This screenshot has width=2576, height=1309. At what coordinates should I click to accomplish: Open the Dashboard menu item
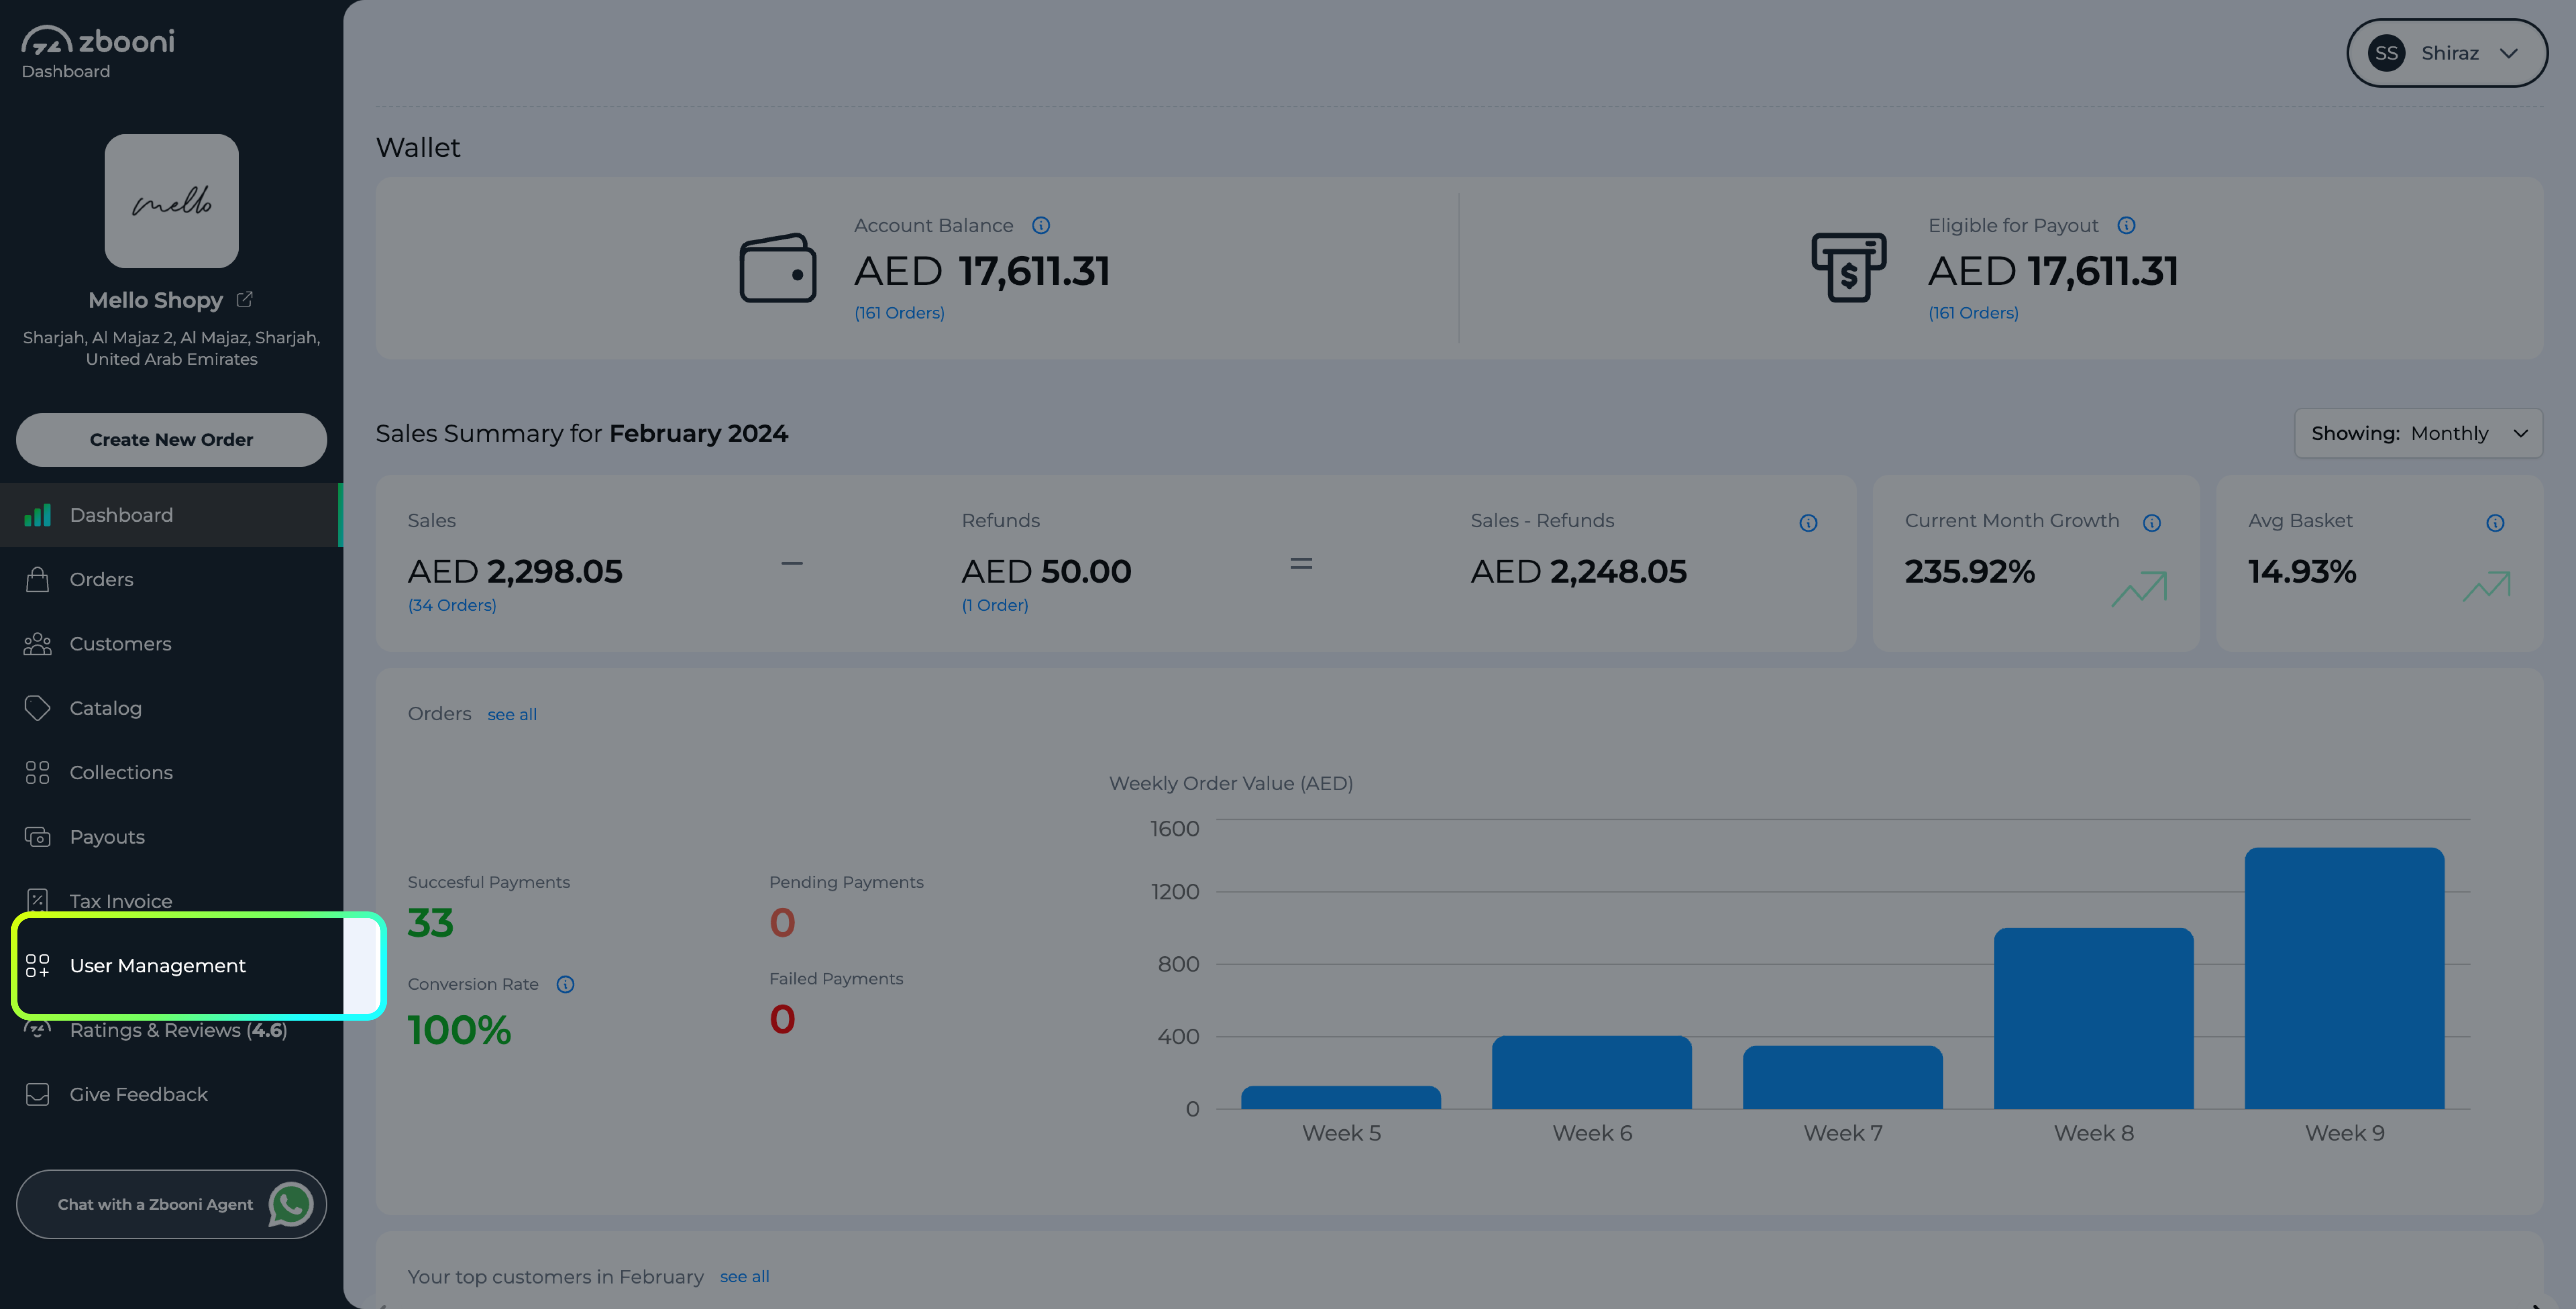click(x=170, y=515)
